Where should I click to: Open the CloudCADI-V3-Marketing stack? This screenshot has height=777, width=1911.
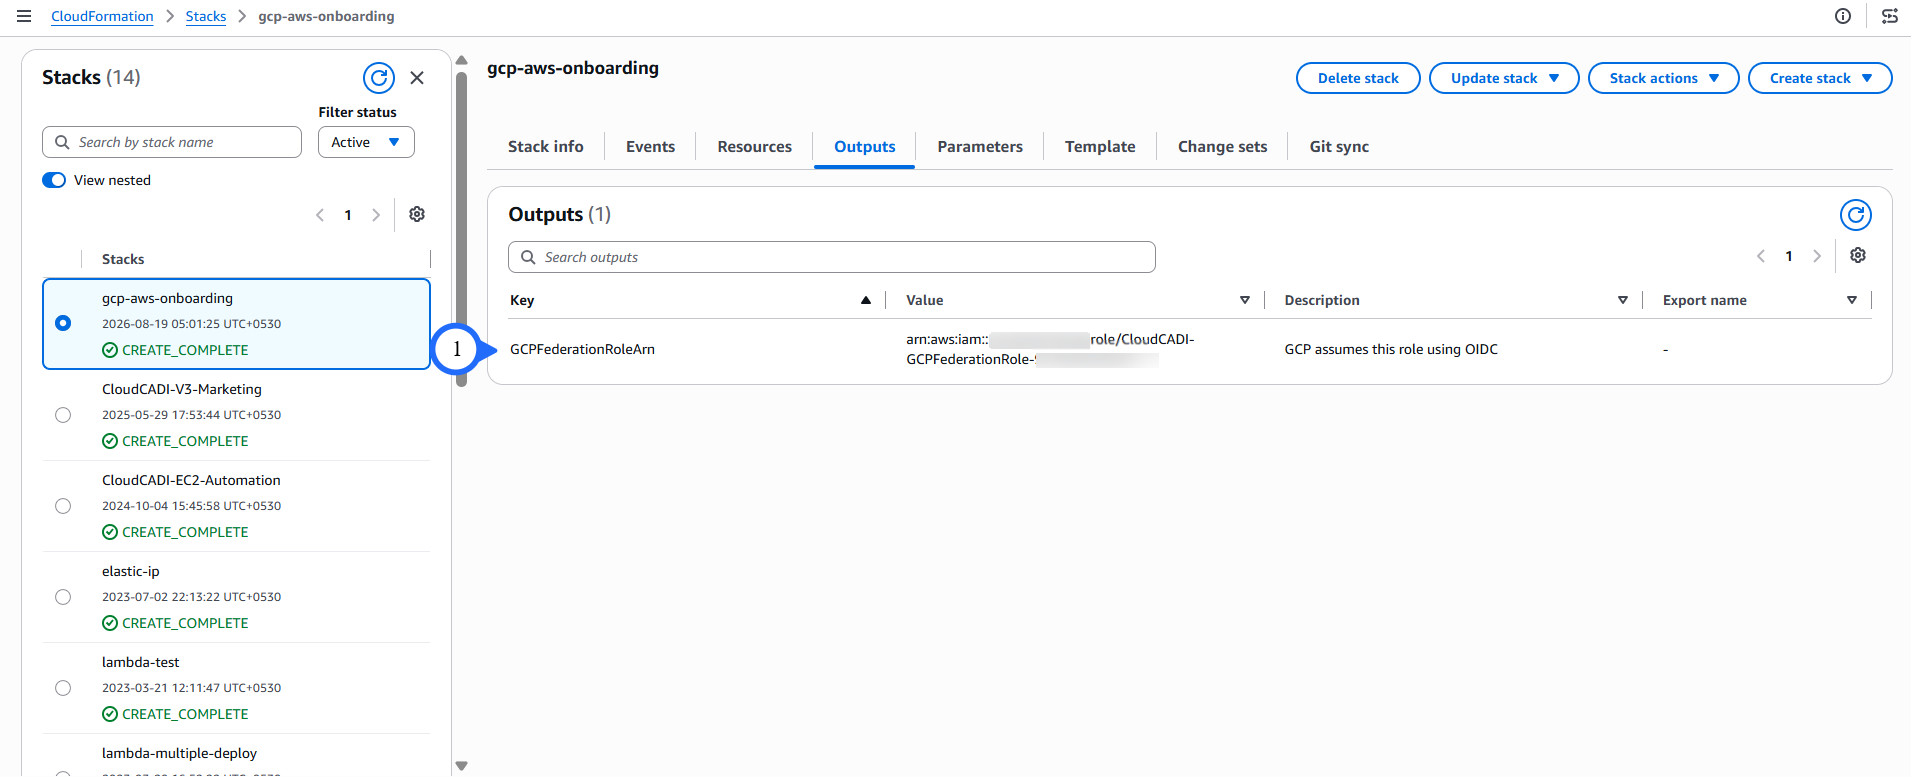point(182,389)
